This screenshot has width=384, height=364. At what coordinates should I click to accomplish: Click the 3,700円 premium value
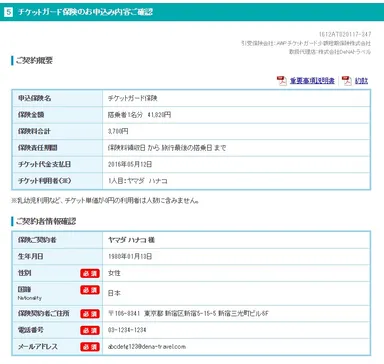click(118, 131)
